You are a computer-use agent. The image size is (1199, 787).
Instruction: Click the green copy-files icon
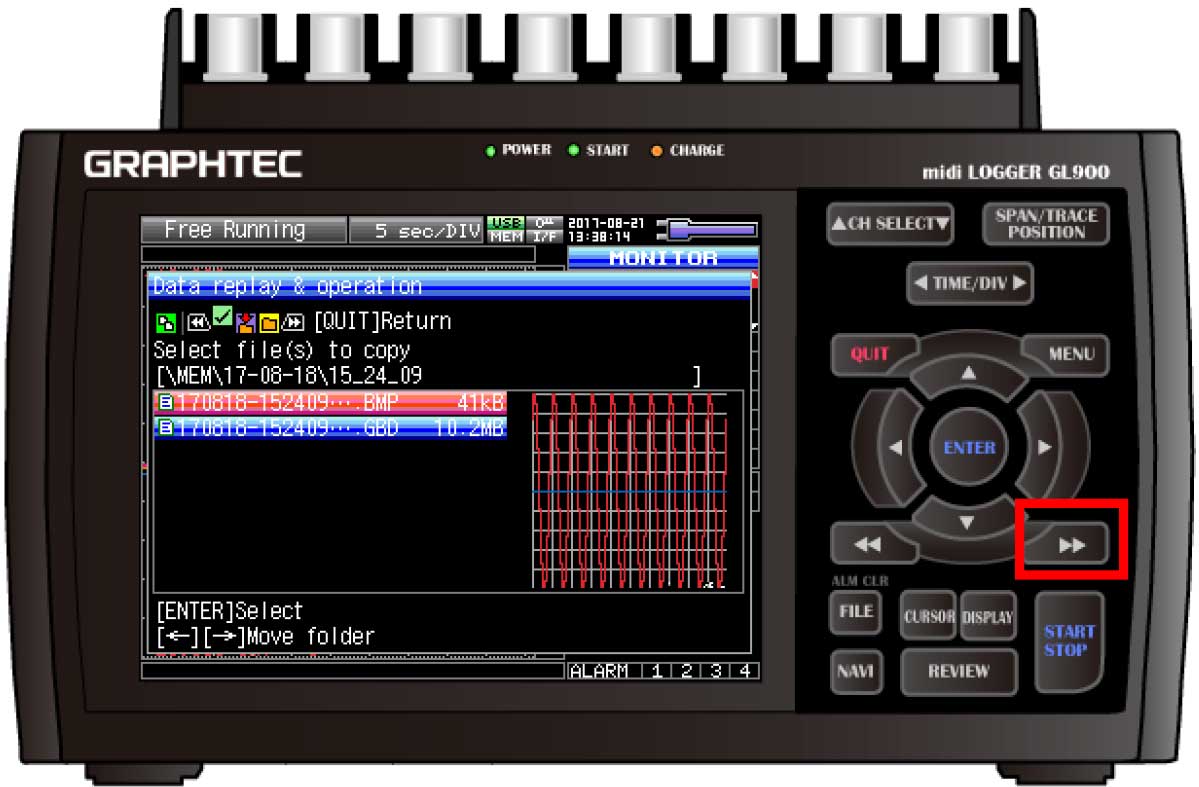point(165,323)
